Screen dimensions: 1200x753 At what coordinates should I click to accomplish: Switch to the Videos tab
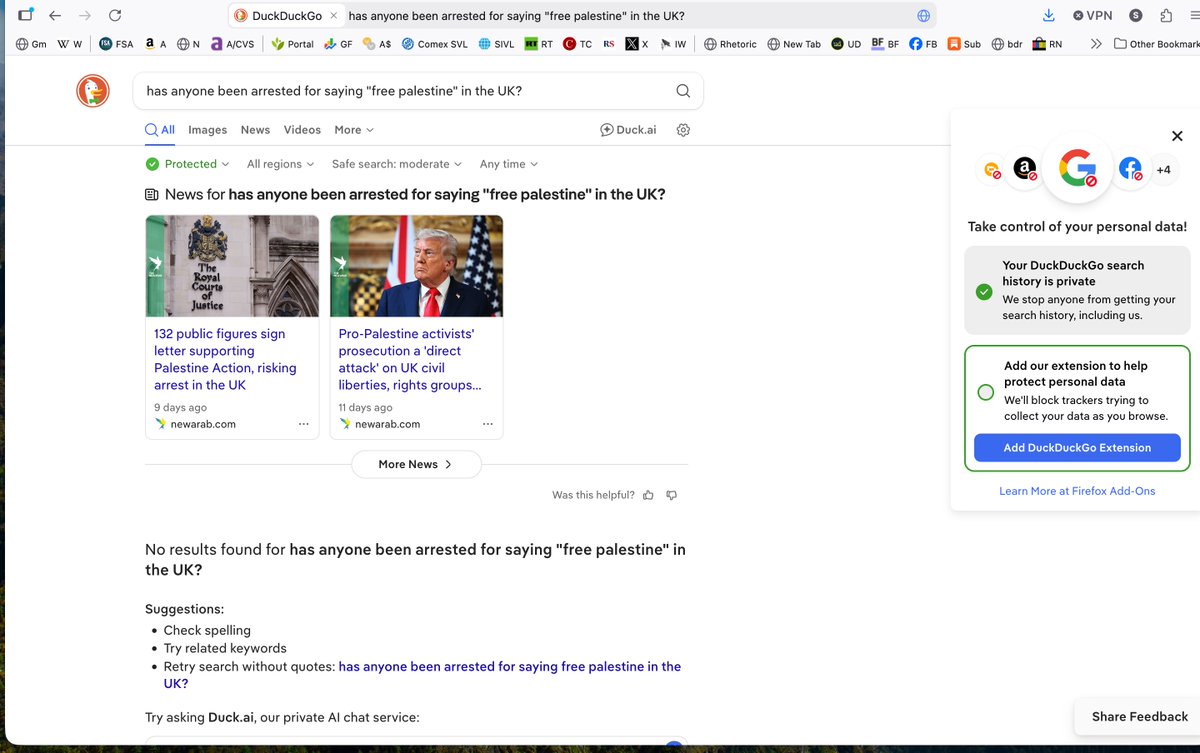coord(302,130)
